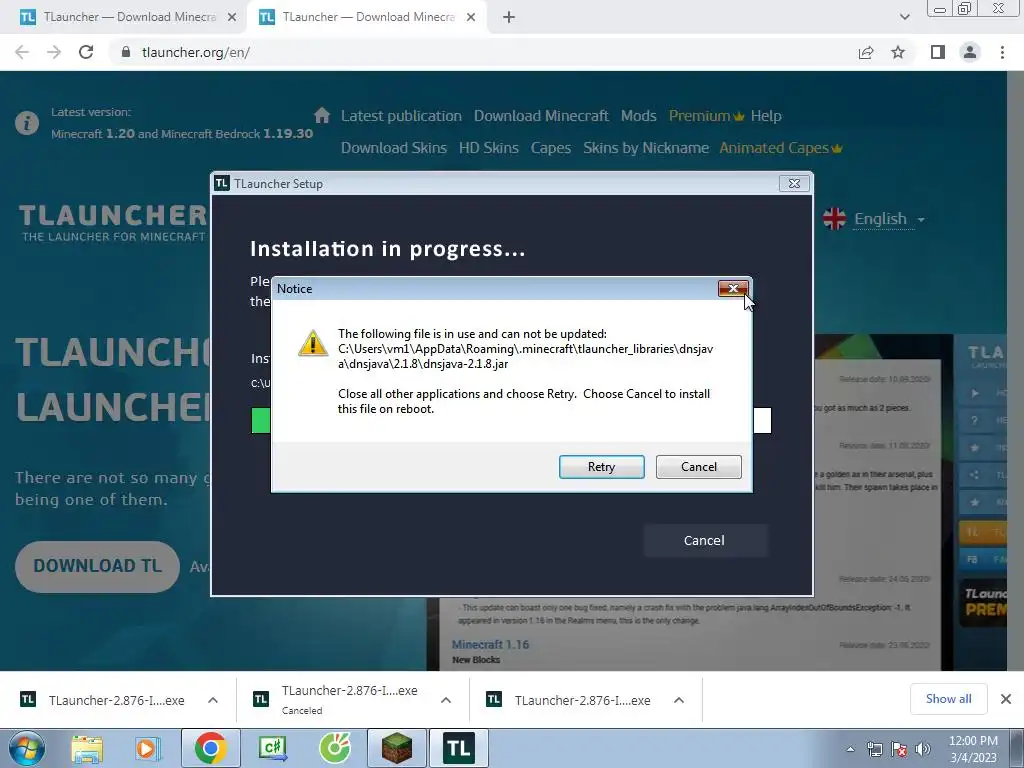Open the Chrome profile avatar
This screenshot has height=768, width=1024.
[970, 52]
